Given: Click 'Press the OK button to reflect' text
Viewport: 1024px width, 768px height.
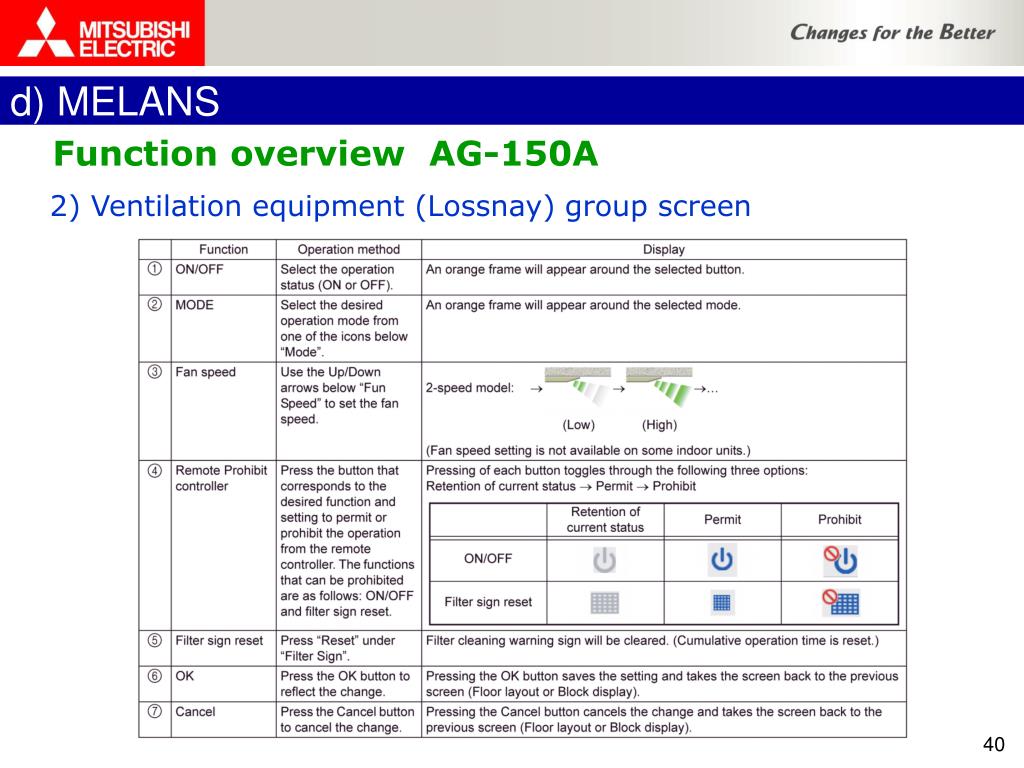Looking at the screenshot, I should 345,684.
